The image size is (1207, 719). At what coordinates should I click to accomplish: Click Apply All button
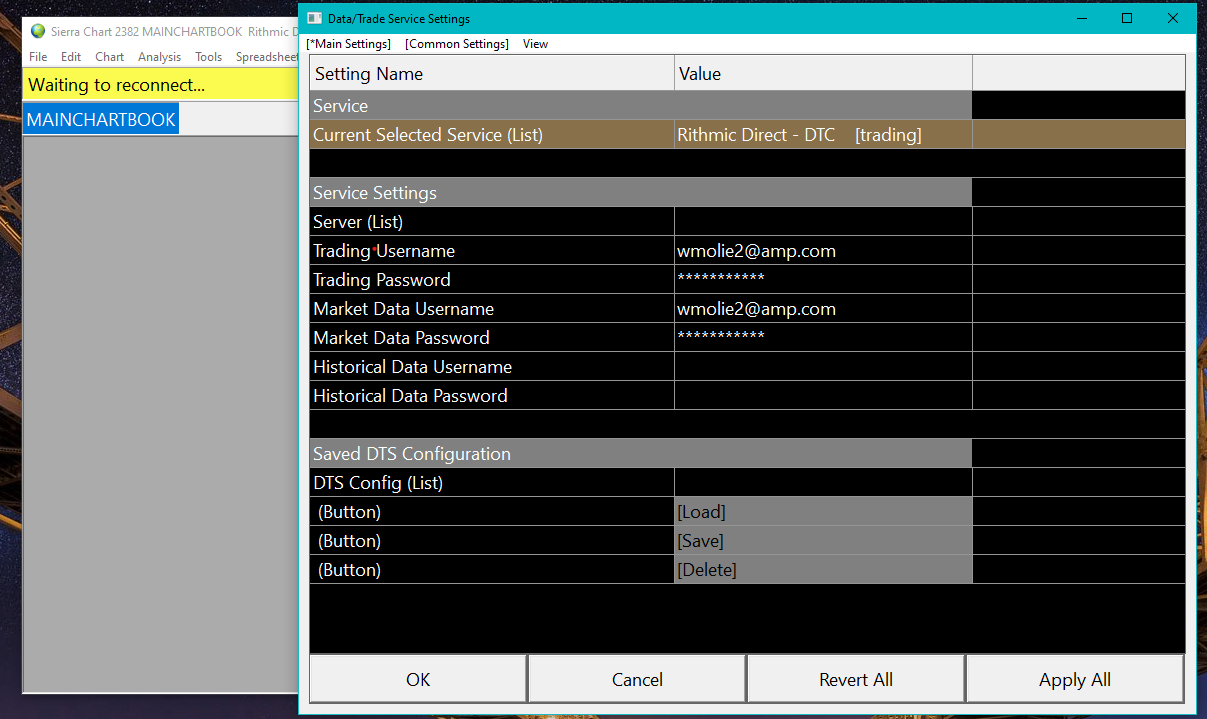point(1074,680)
